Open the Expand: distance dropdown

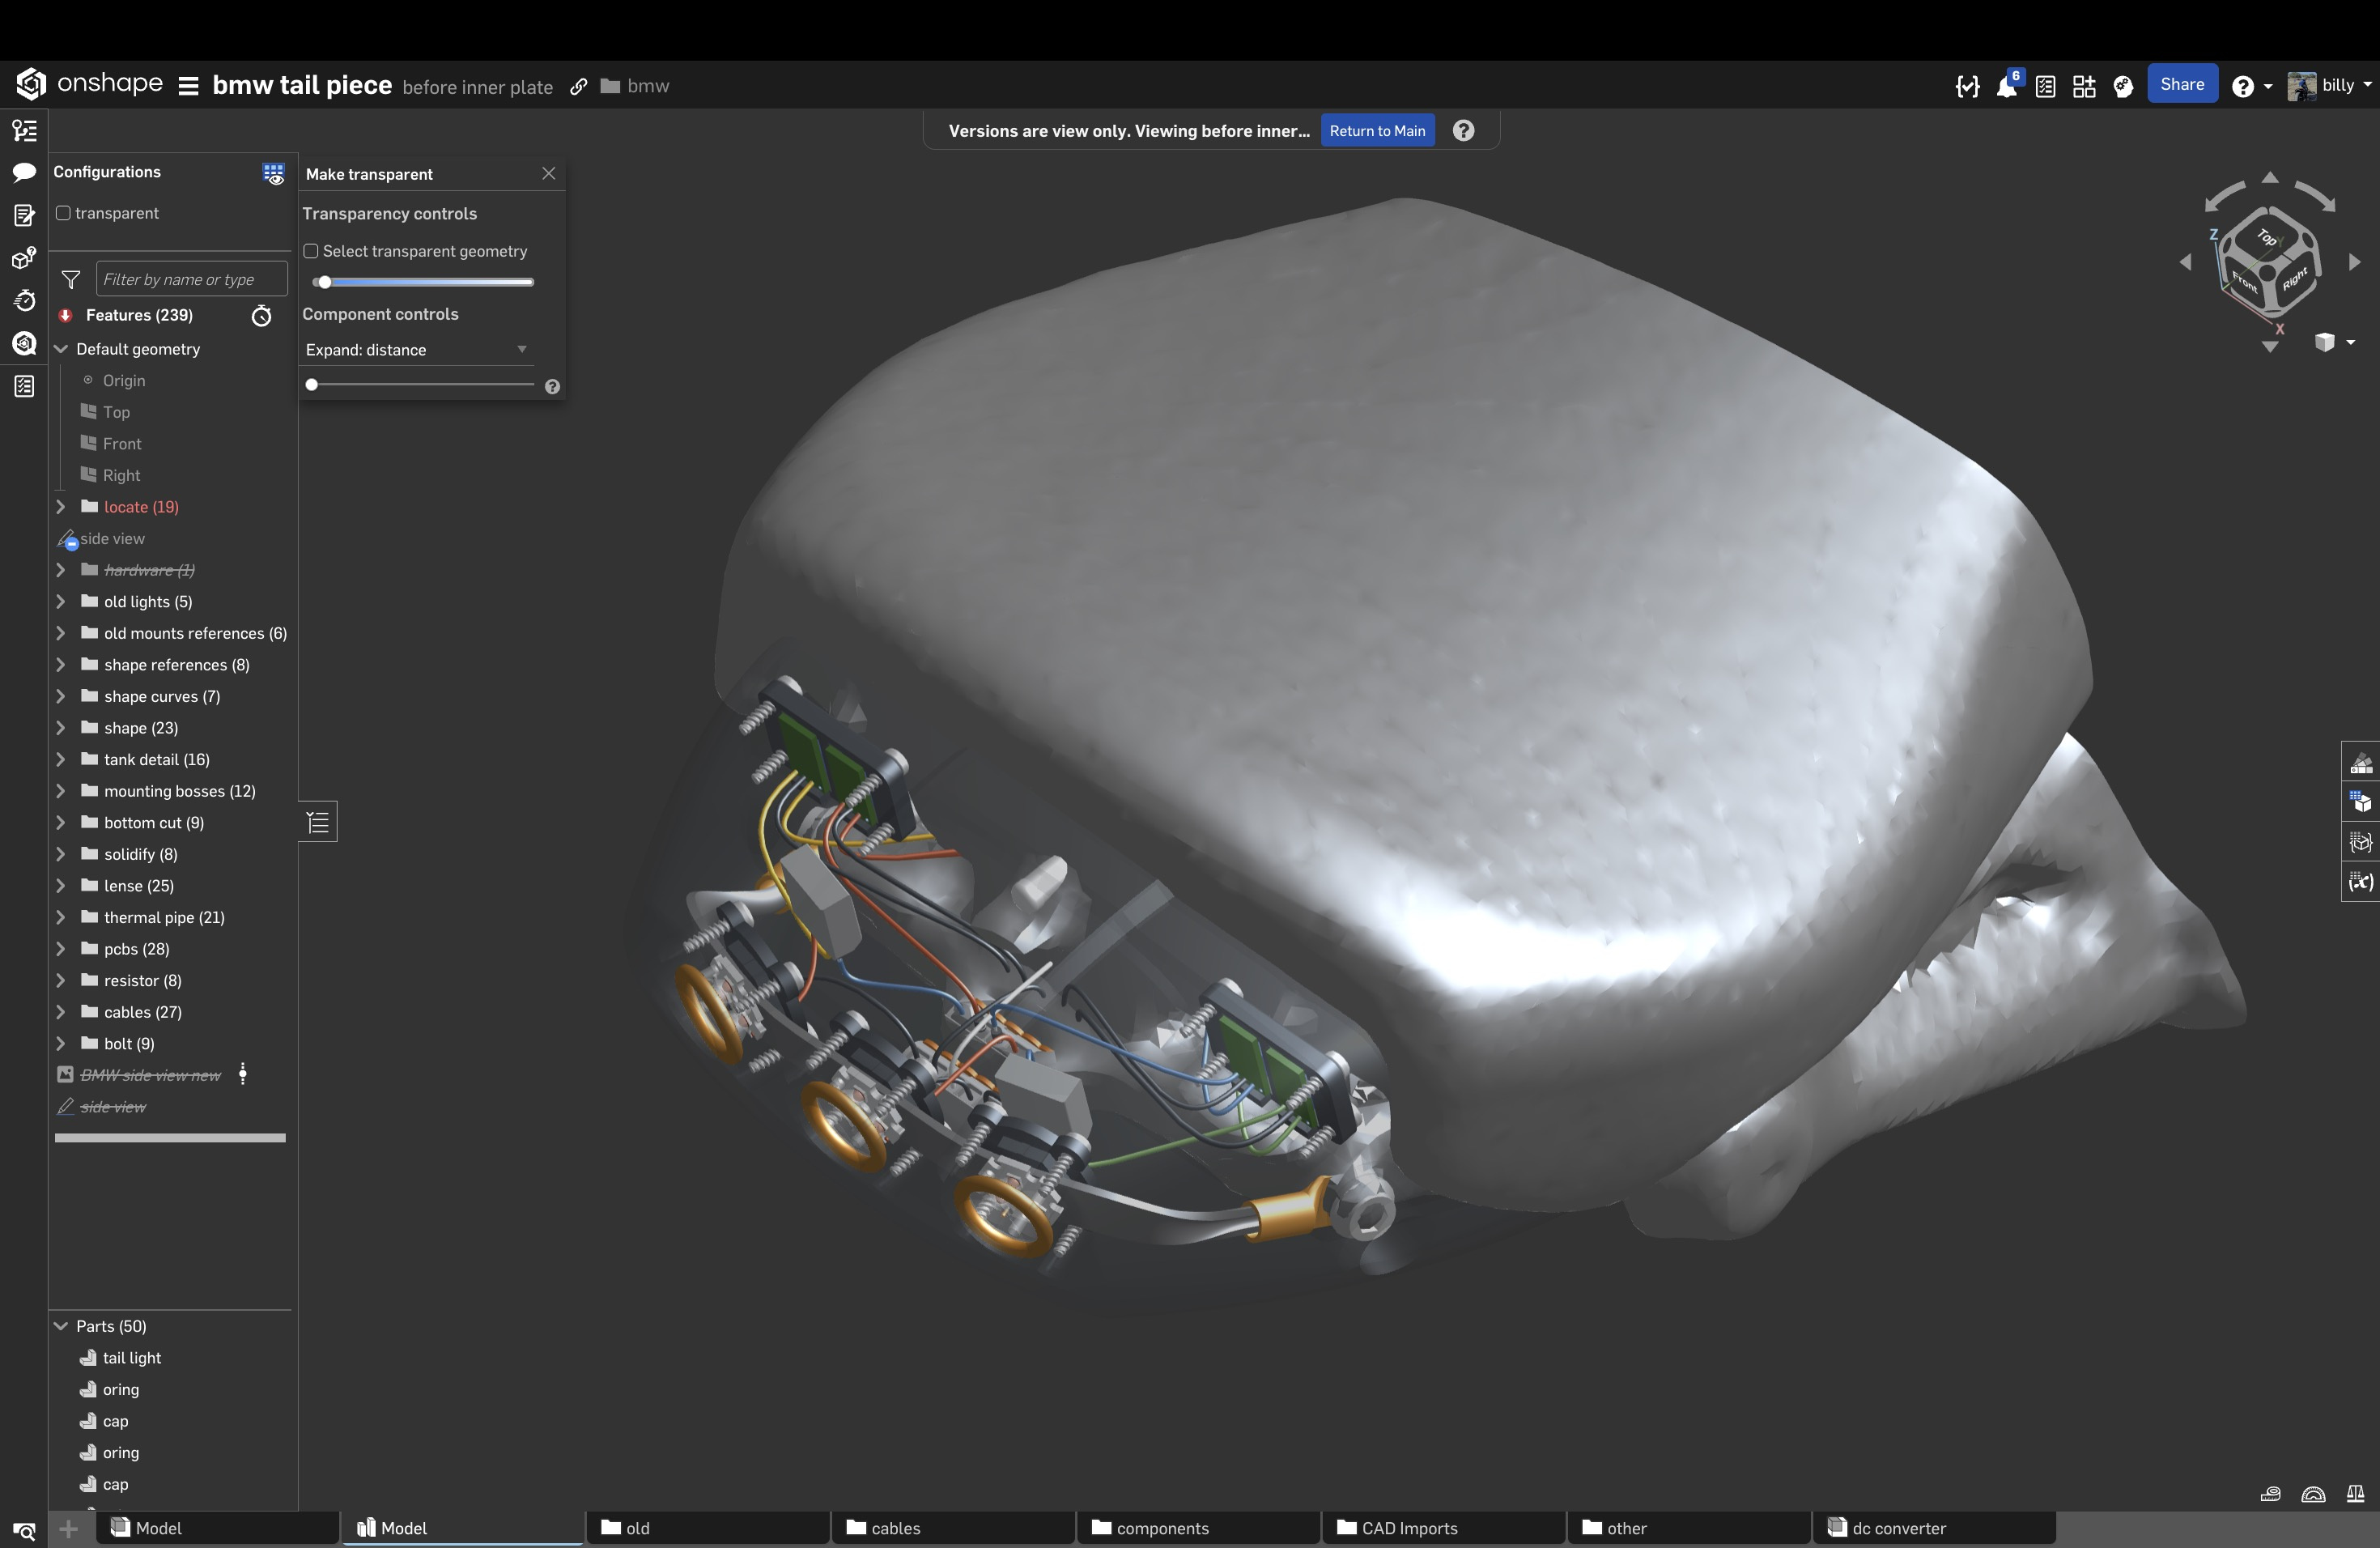(416, 350)
